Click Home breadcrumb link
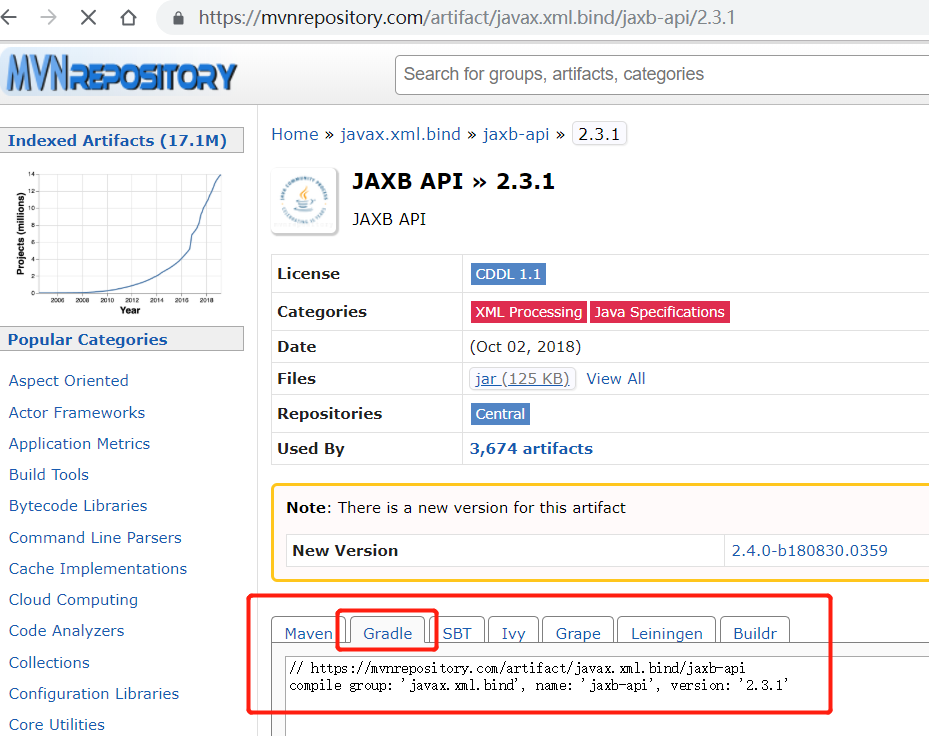The image size is (929, 736). pyautogui.click(x=294, y=134)
